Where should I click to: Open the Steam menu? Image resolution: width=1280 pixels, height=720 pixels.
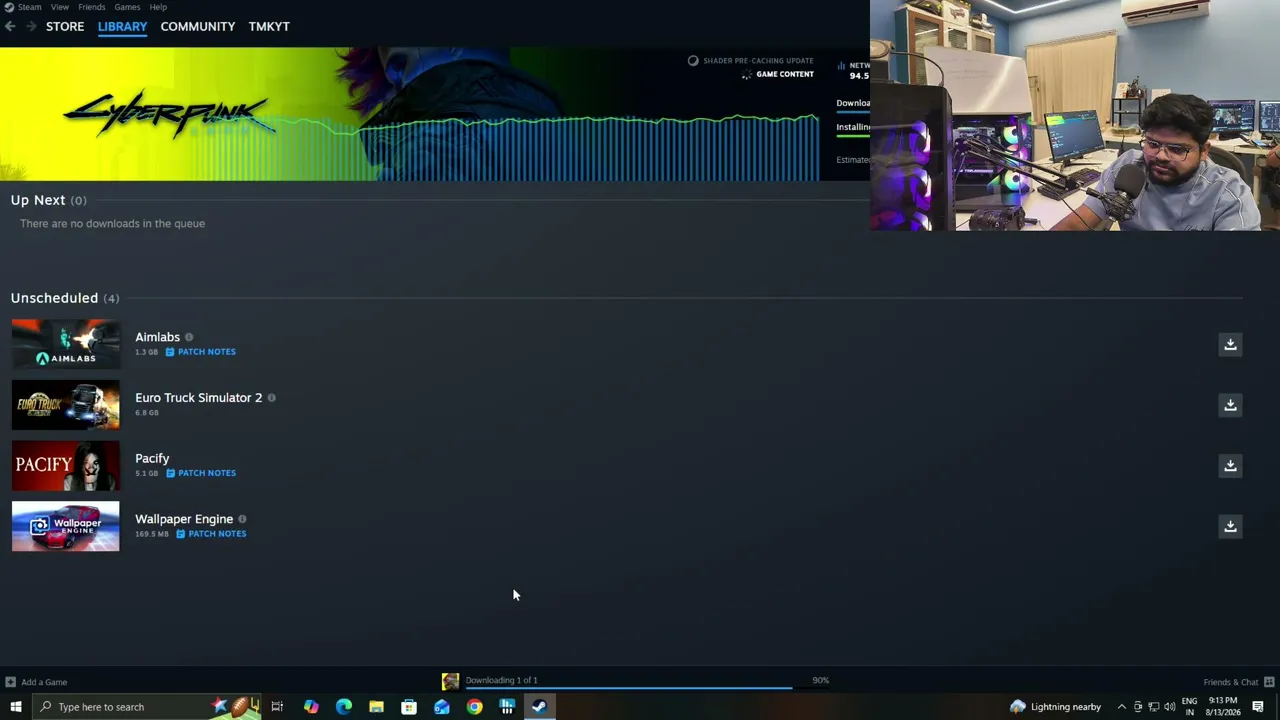point(30,7)
